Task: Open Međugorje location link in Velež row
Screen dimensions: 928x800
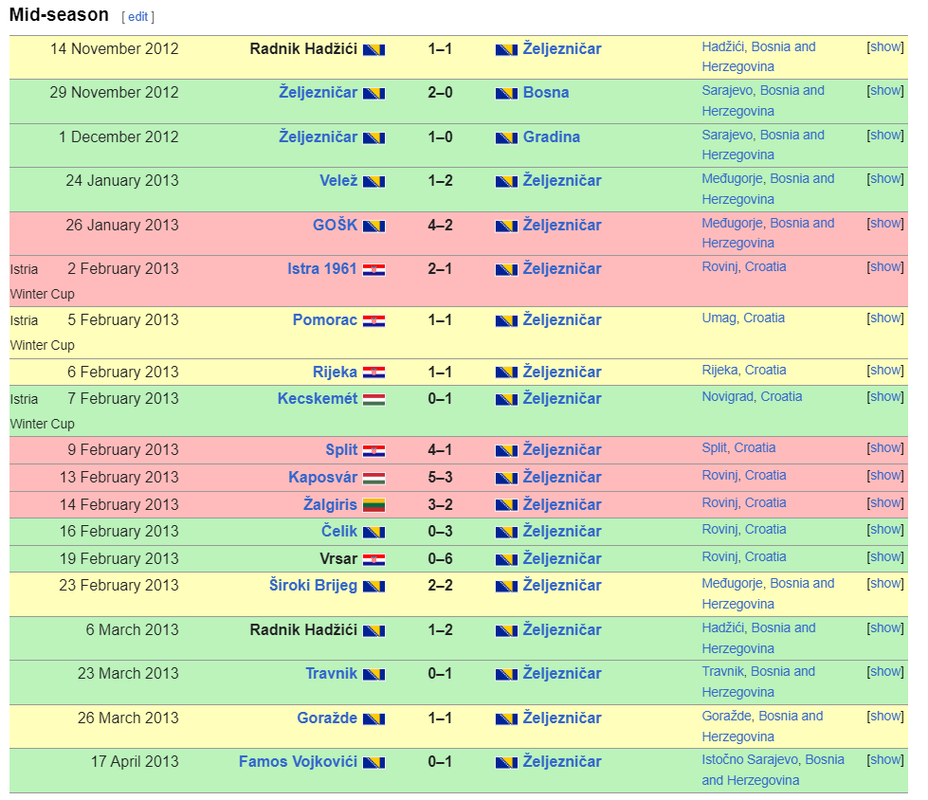Action: pyautogui.click(x=768, y=189)
